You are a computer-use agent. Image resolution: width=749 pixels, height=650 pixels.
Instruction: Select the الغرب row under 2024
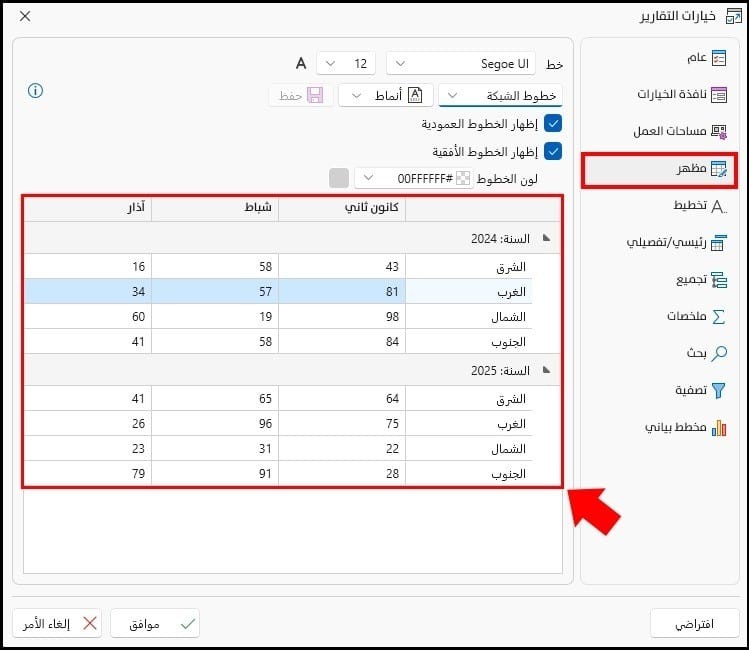(278, 291)
